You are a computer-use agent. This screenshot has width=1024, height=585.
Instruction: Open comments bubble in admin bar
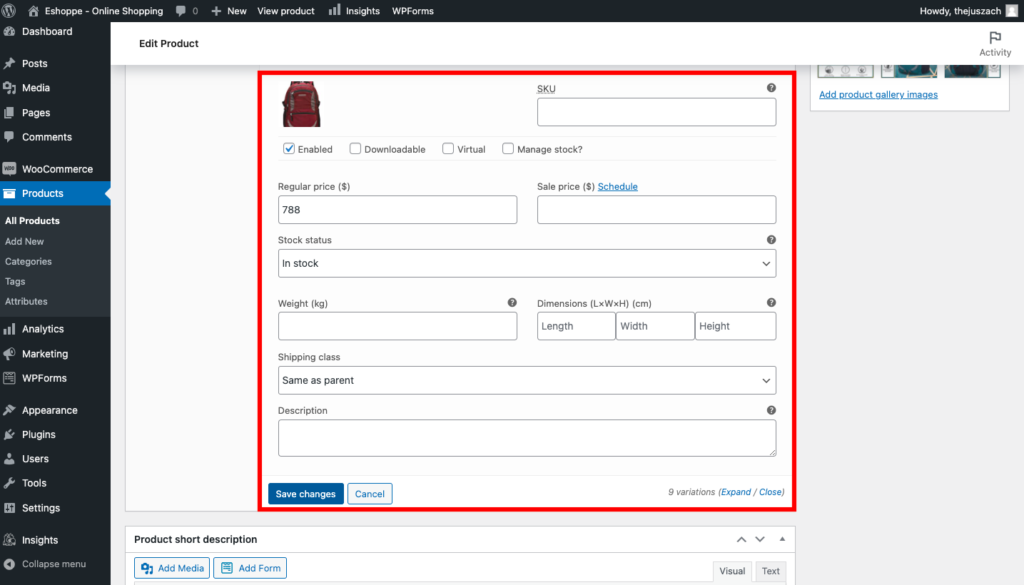click(185, 11)
